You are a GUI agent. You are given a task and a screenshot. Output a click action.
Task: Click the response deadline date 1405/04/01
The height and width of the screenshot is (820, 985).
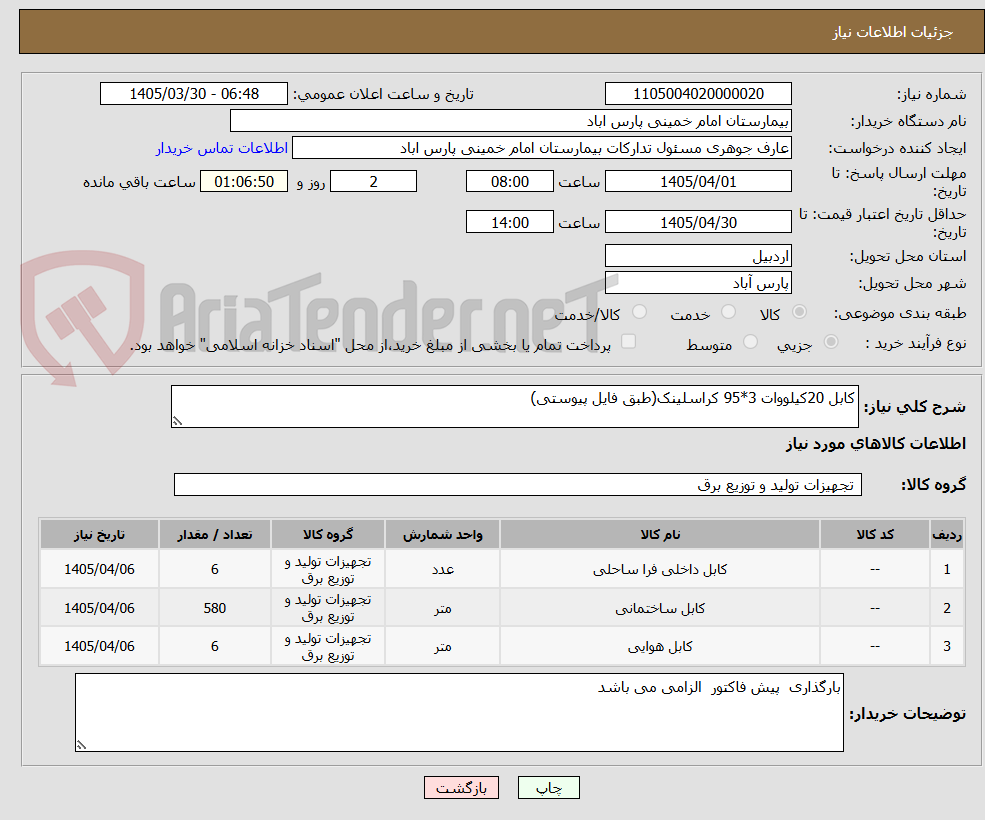[698, 182]
